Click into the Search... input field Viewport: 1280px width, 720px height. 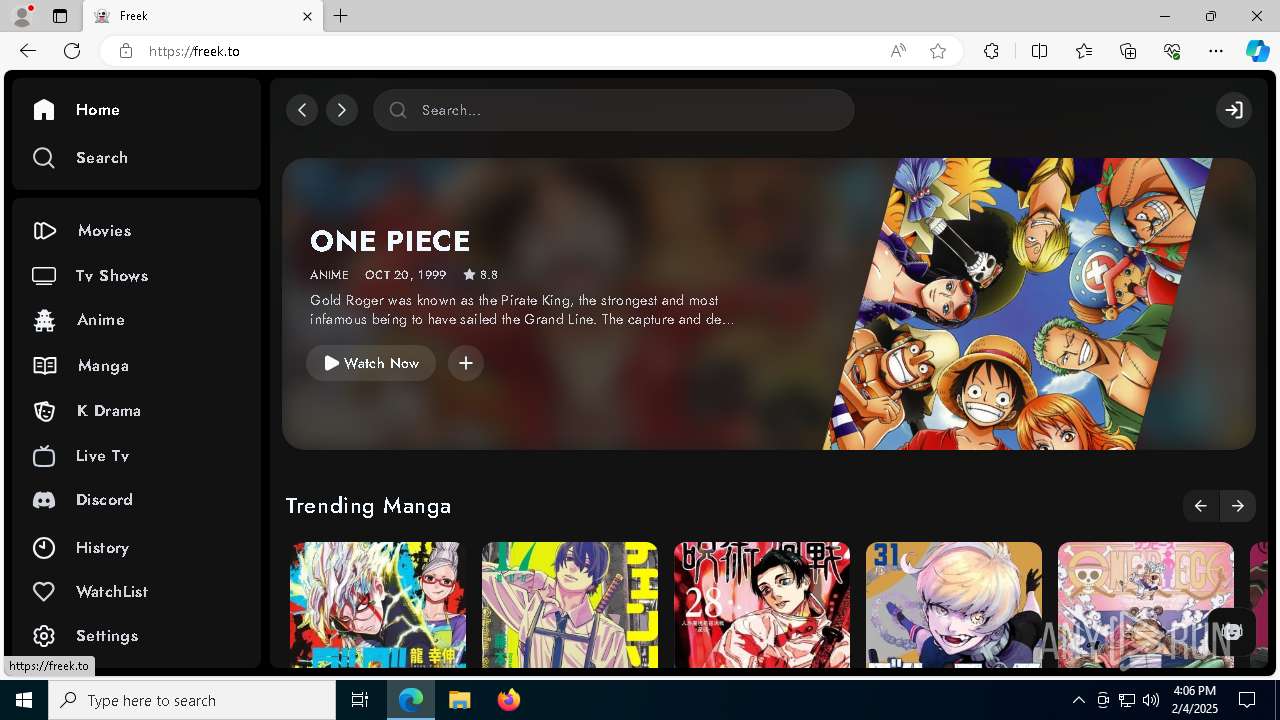(614, 110)
